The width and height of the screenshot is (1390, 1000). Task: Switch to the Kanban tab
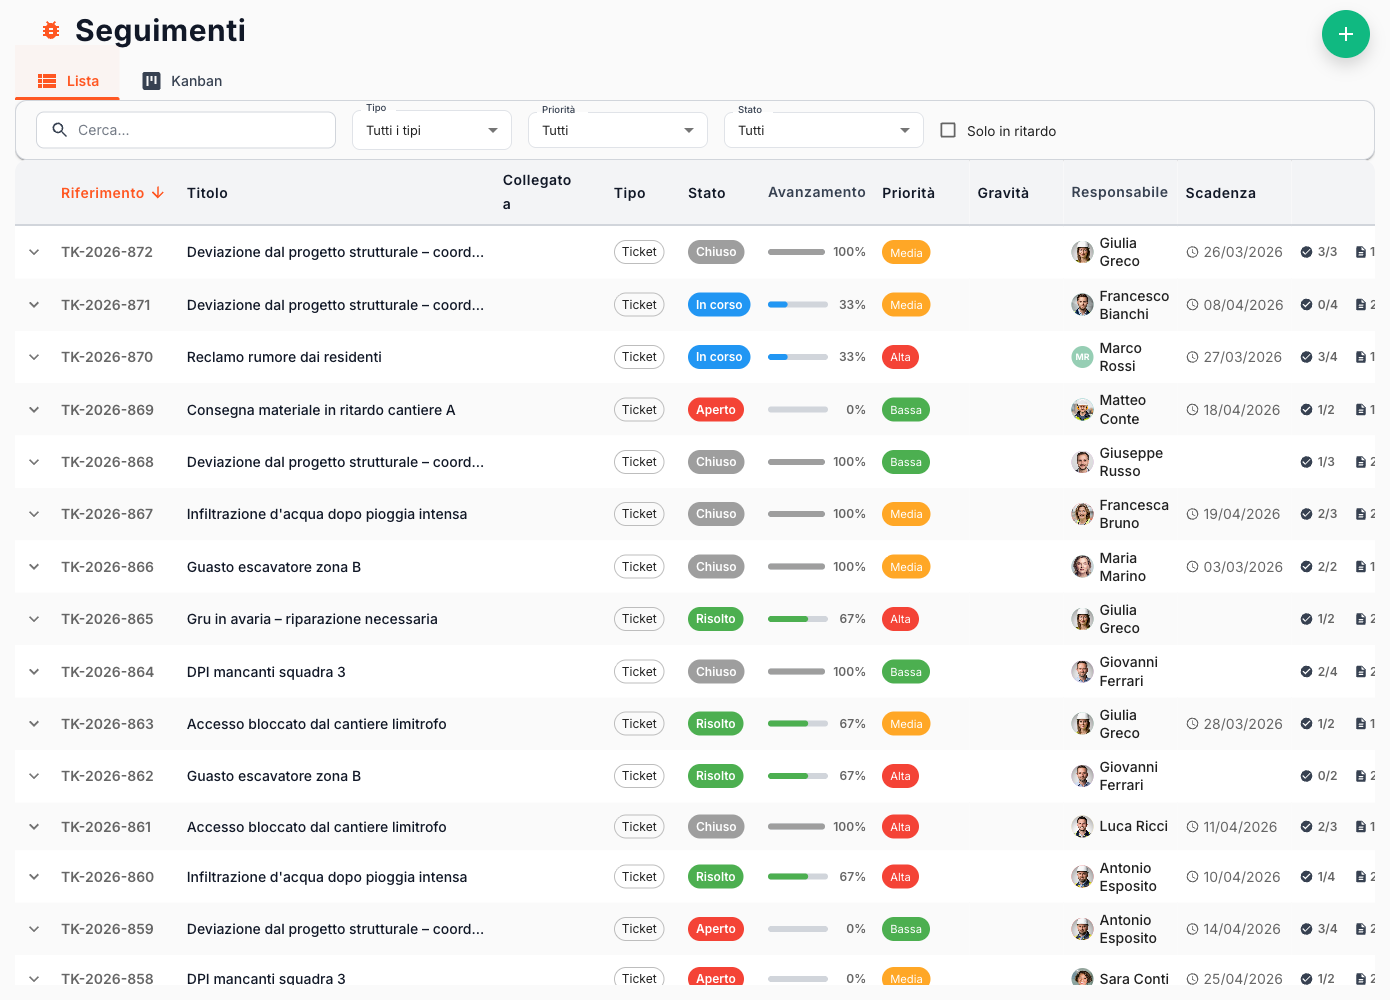[182, 81]
